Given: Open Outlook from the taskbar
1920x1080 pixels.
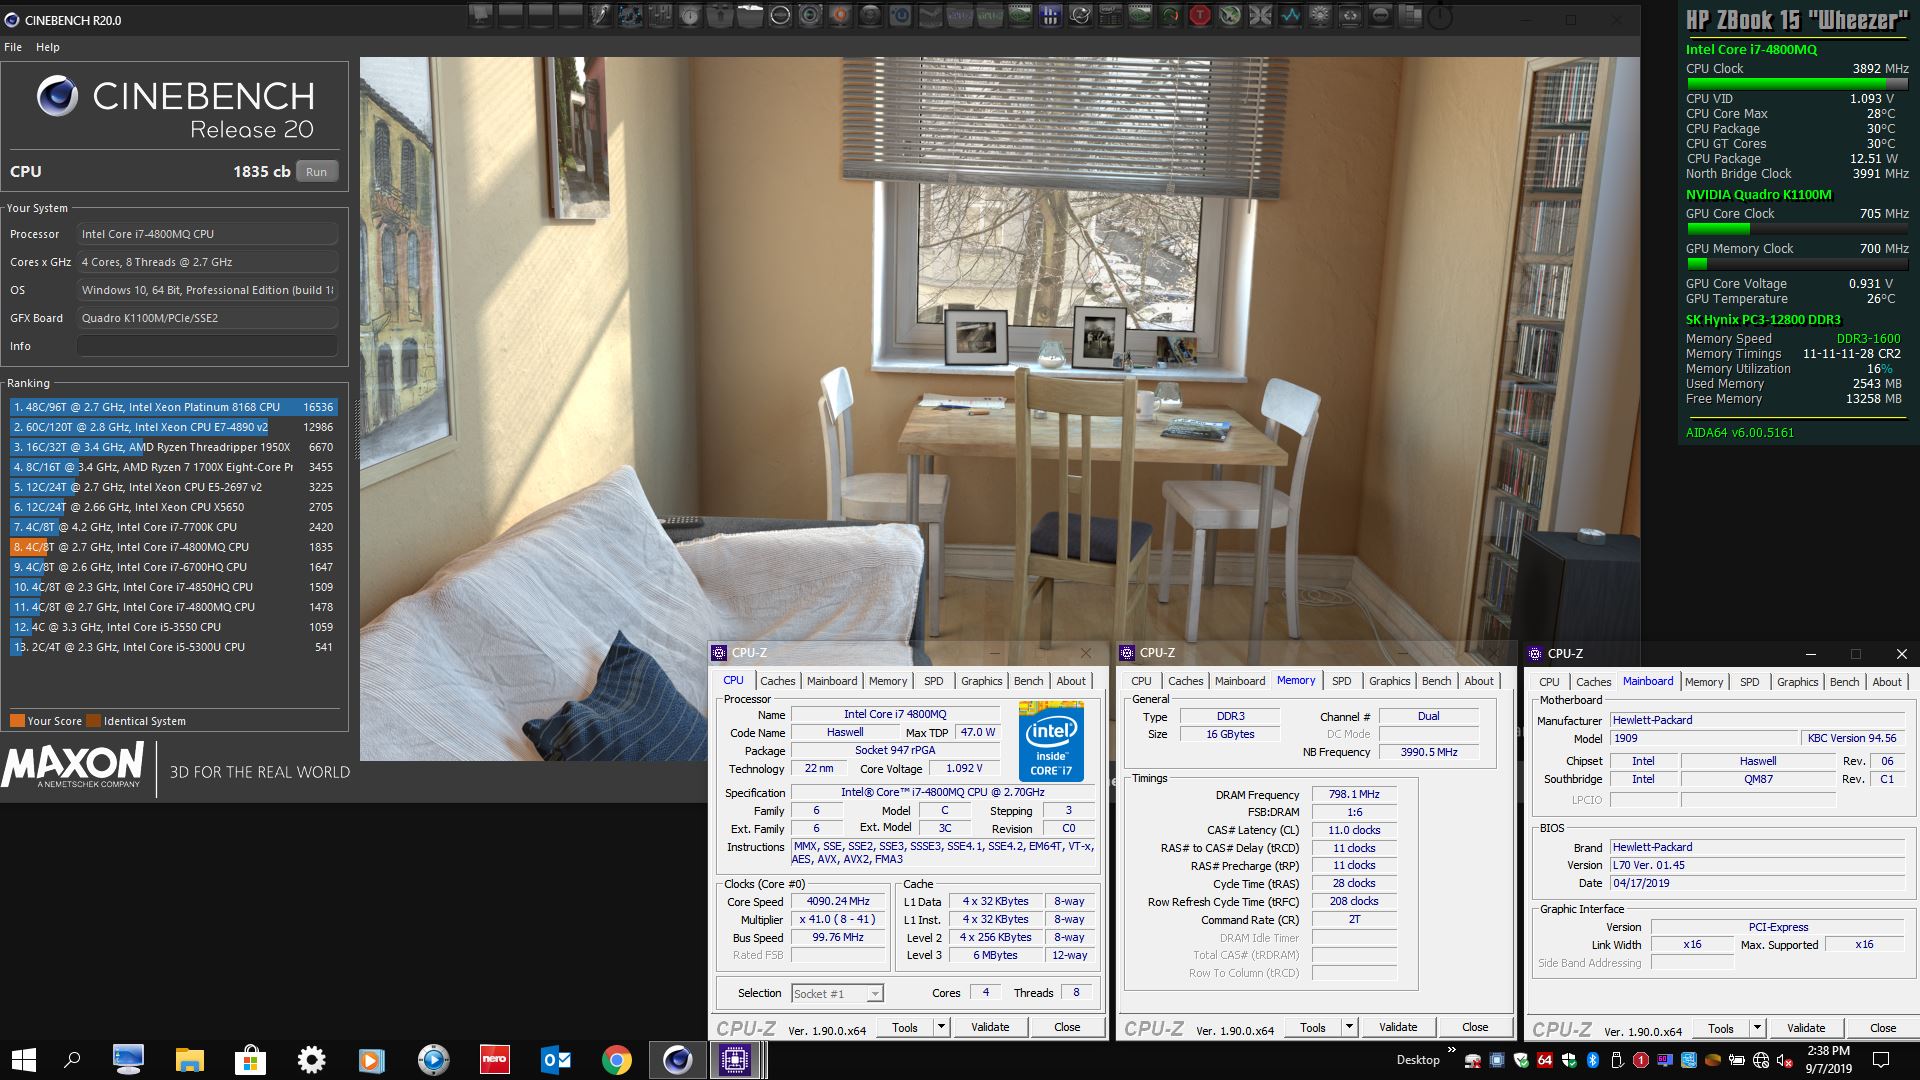Looking at the screenshot, I should [x=555, y=1059].
